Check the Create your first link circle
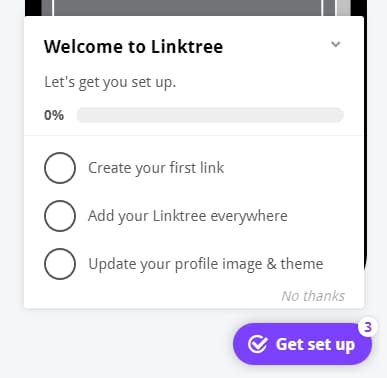 point(60,168)
